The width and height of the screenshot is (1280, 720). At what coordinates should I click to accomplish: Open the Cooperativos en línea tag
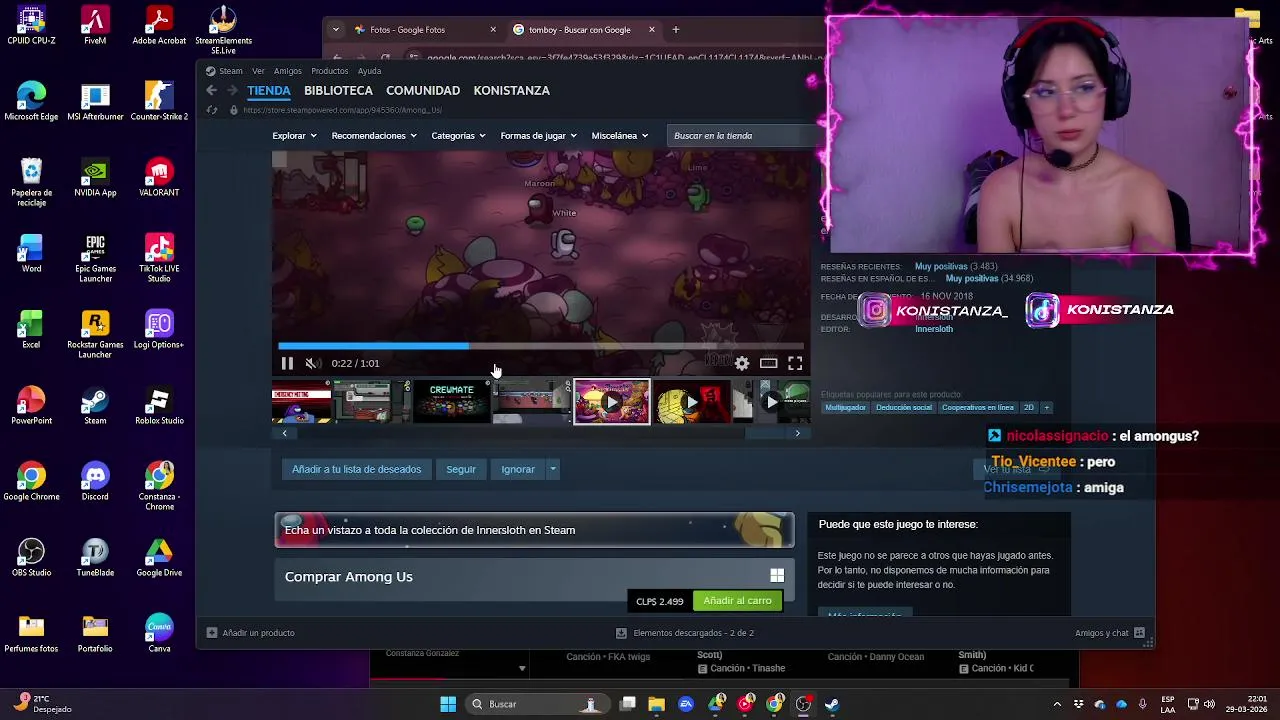coord(978,407)
